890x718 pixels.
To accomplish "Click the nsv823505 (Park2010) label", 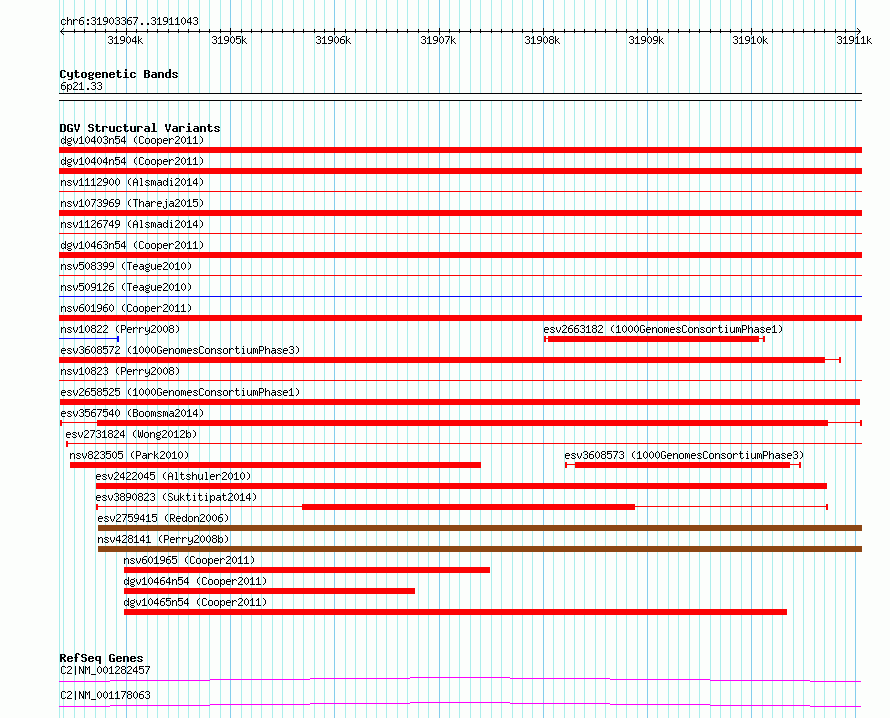I will point(129,455).
